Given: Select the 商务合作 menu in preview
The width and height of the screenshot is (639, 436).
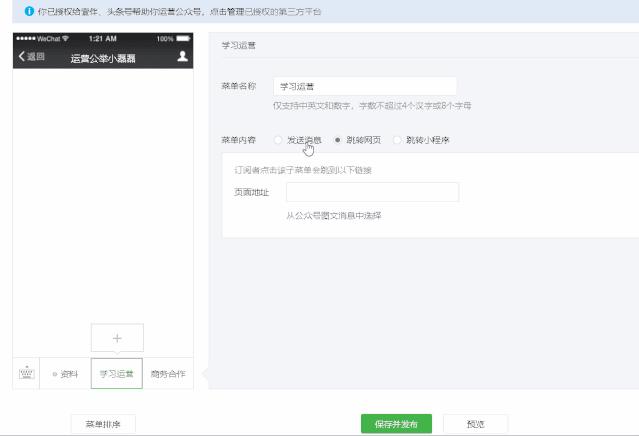Looking at the screenshot, I should click(x=168, y=374).
